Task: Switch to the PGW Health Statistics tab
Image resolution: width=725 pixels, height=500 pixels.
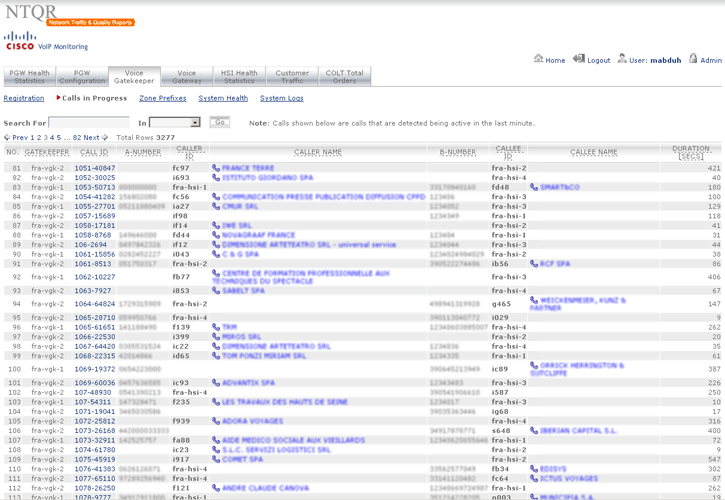Action: point(30,77)
